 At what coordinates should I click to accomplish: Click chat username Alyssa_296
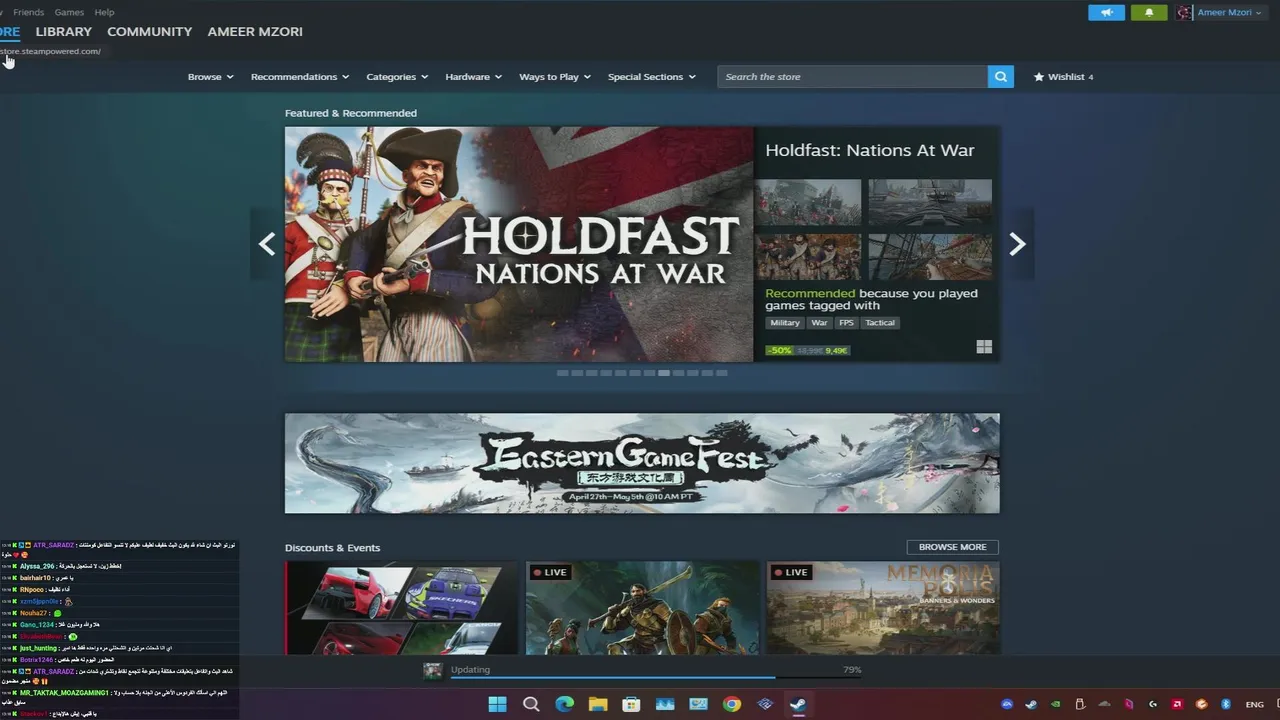(37, 566)
